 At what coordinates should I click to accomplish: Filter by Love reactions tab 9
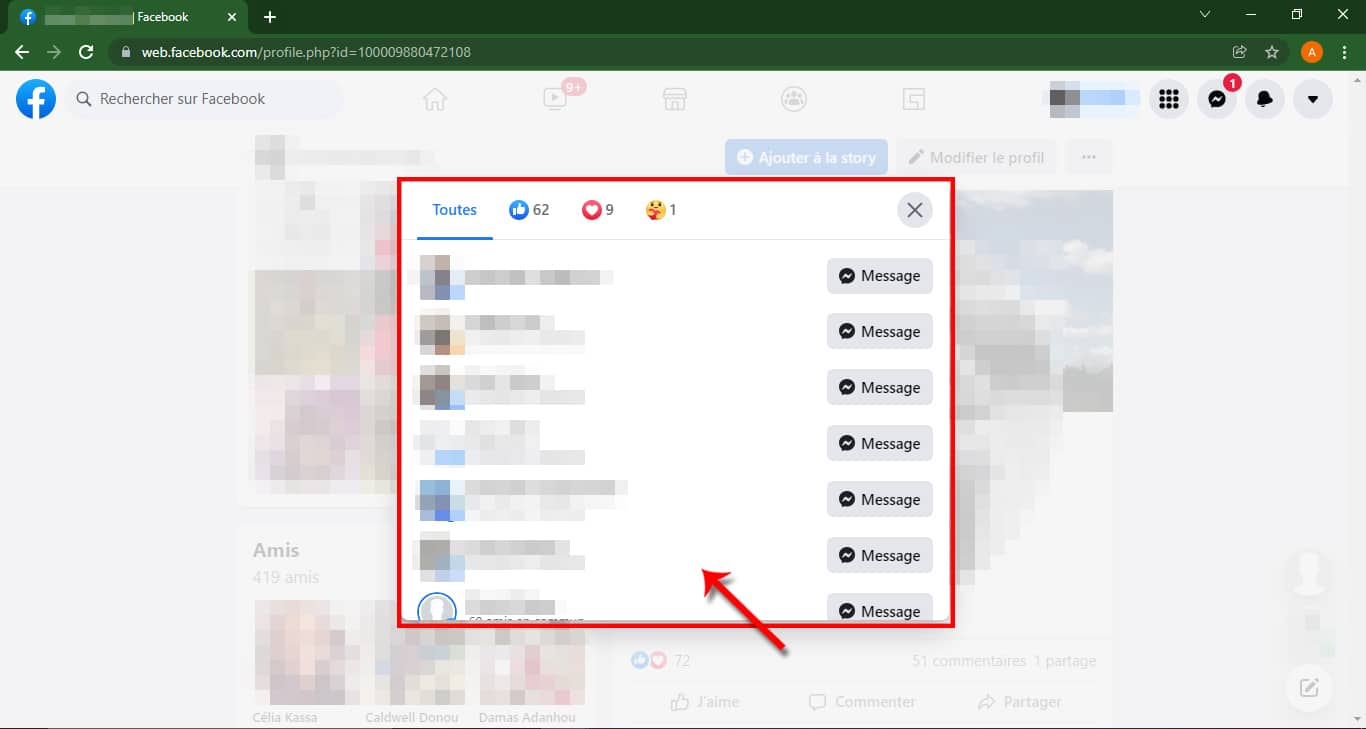coord(598,210)
